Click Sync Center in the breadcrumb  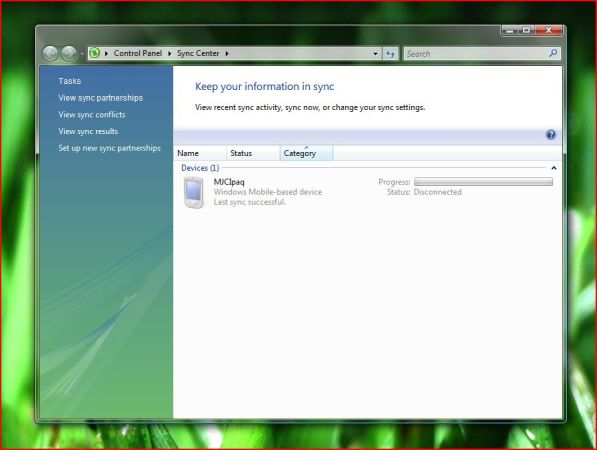click(x=198, y=53)
